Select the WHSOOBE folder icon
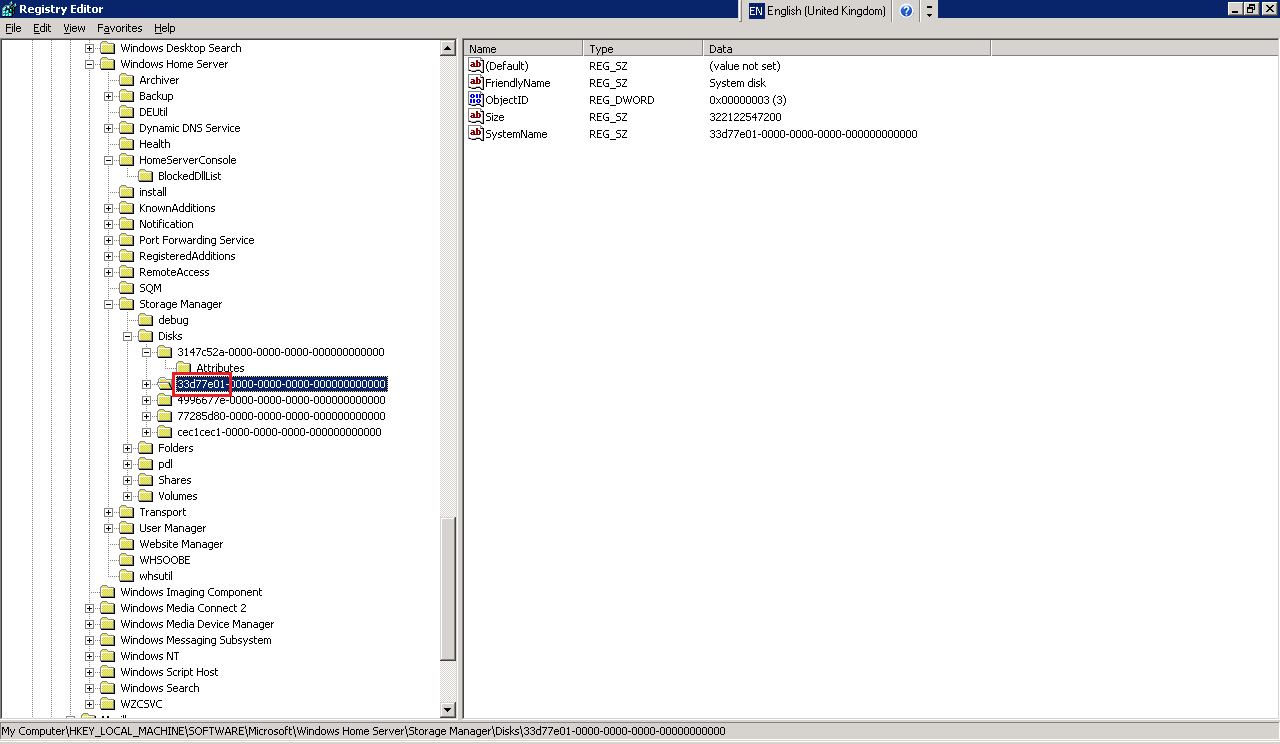Image resolution: width=1280 pixels, height=744 pixels. coord(126,560)
